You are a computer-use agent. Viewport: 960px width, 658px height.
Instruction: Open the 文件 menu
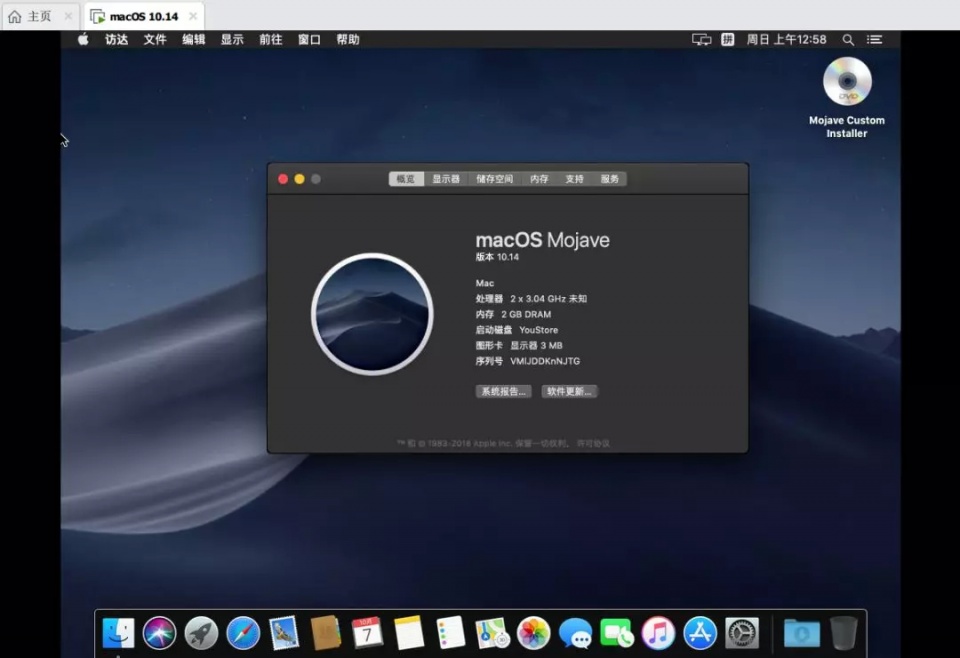(155, 40)
